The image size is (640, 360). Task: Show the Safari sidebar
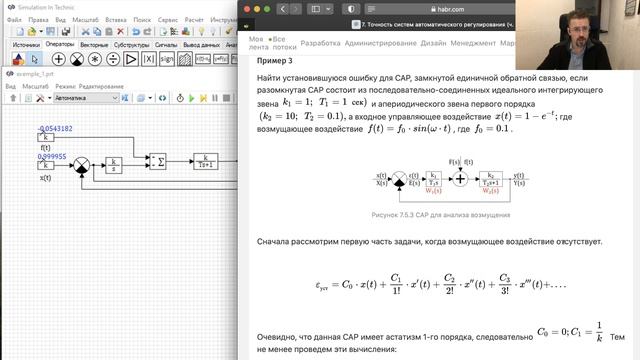coord(316,9)
